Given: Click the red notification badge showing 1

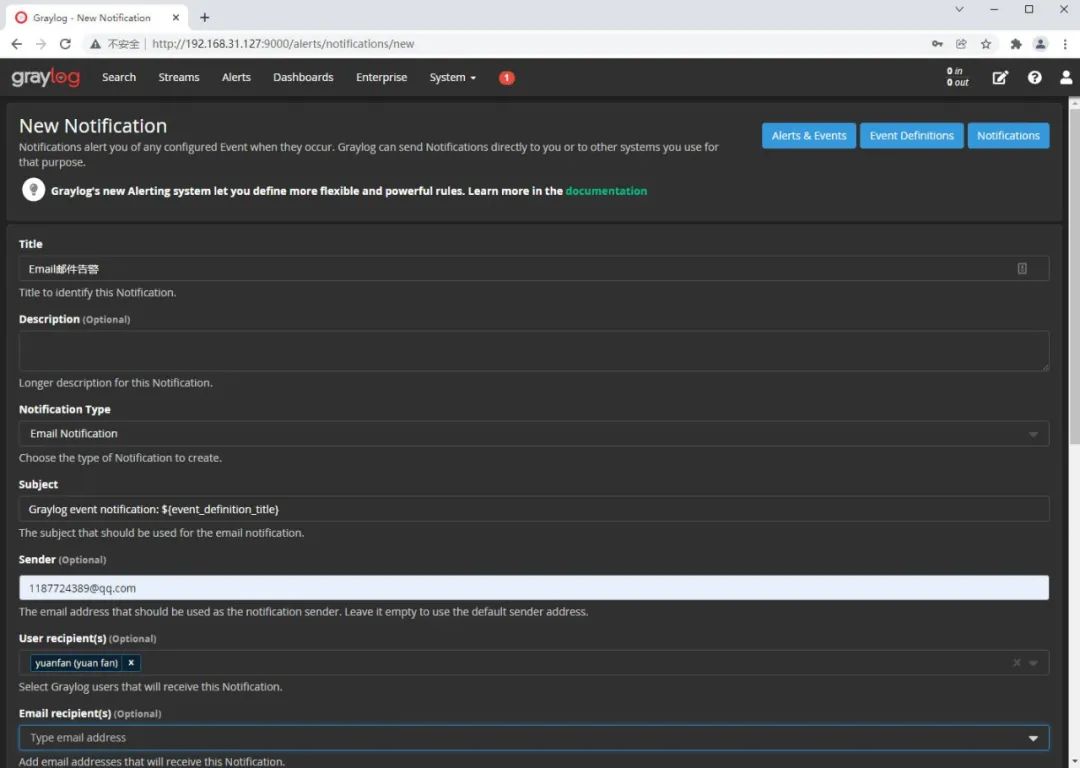Looking at the screenshot, I should point(506,78).
